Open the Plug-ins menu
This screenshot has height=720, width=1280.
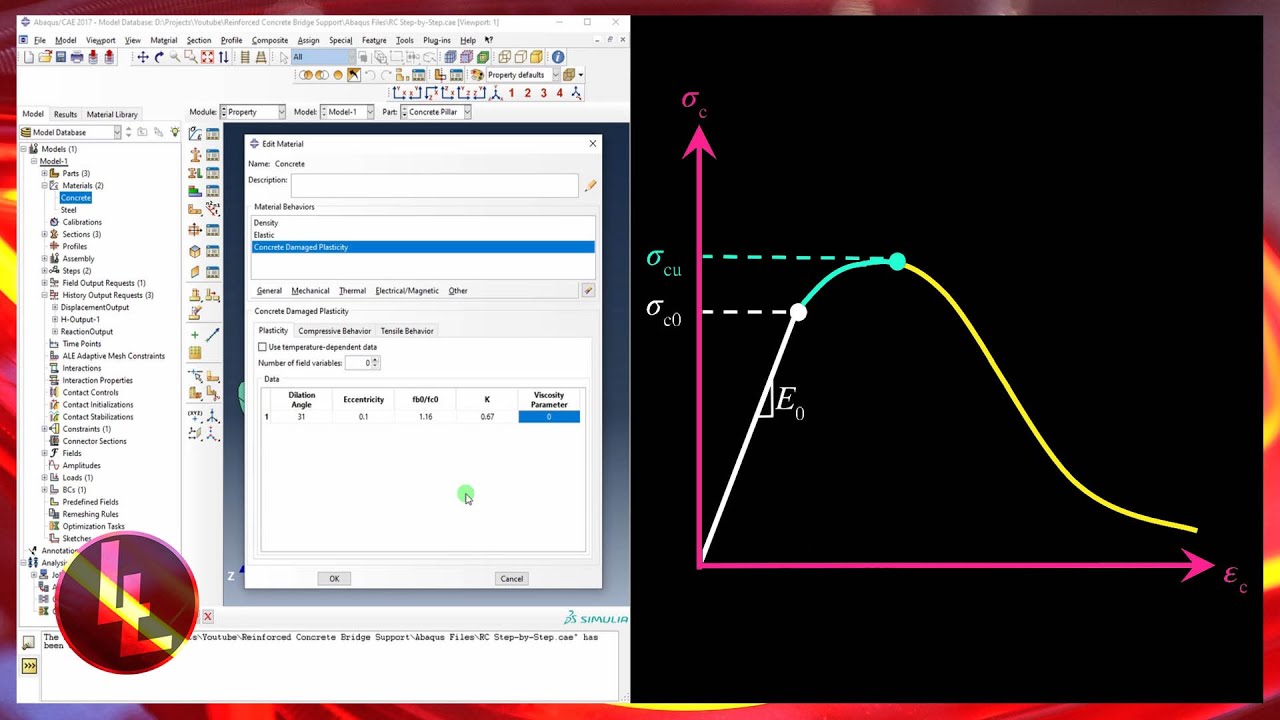(x=436, y=40)
